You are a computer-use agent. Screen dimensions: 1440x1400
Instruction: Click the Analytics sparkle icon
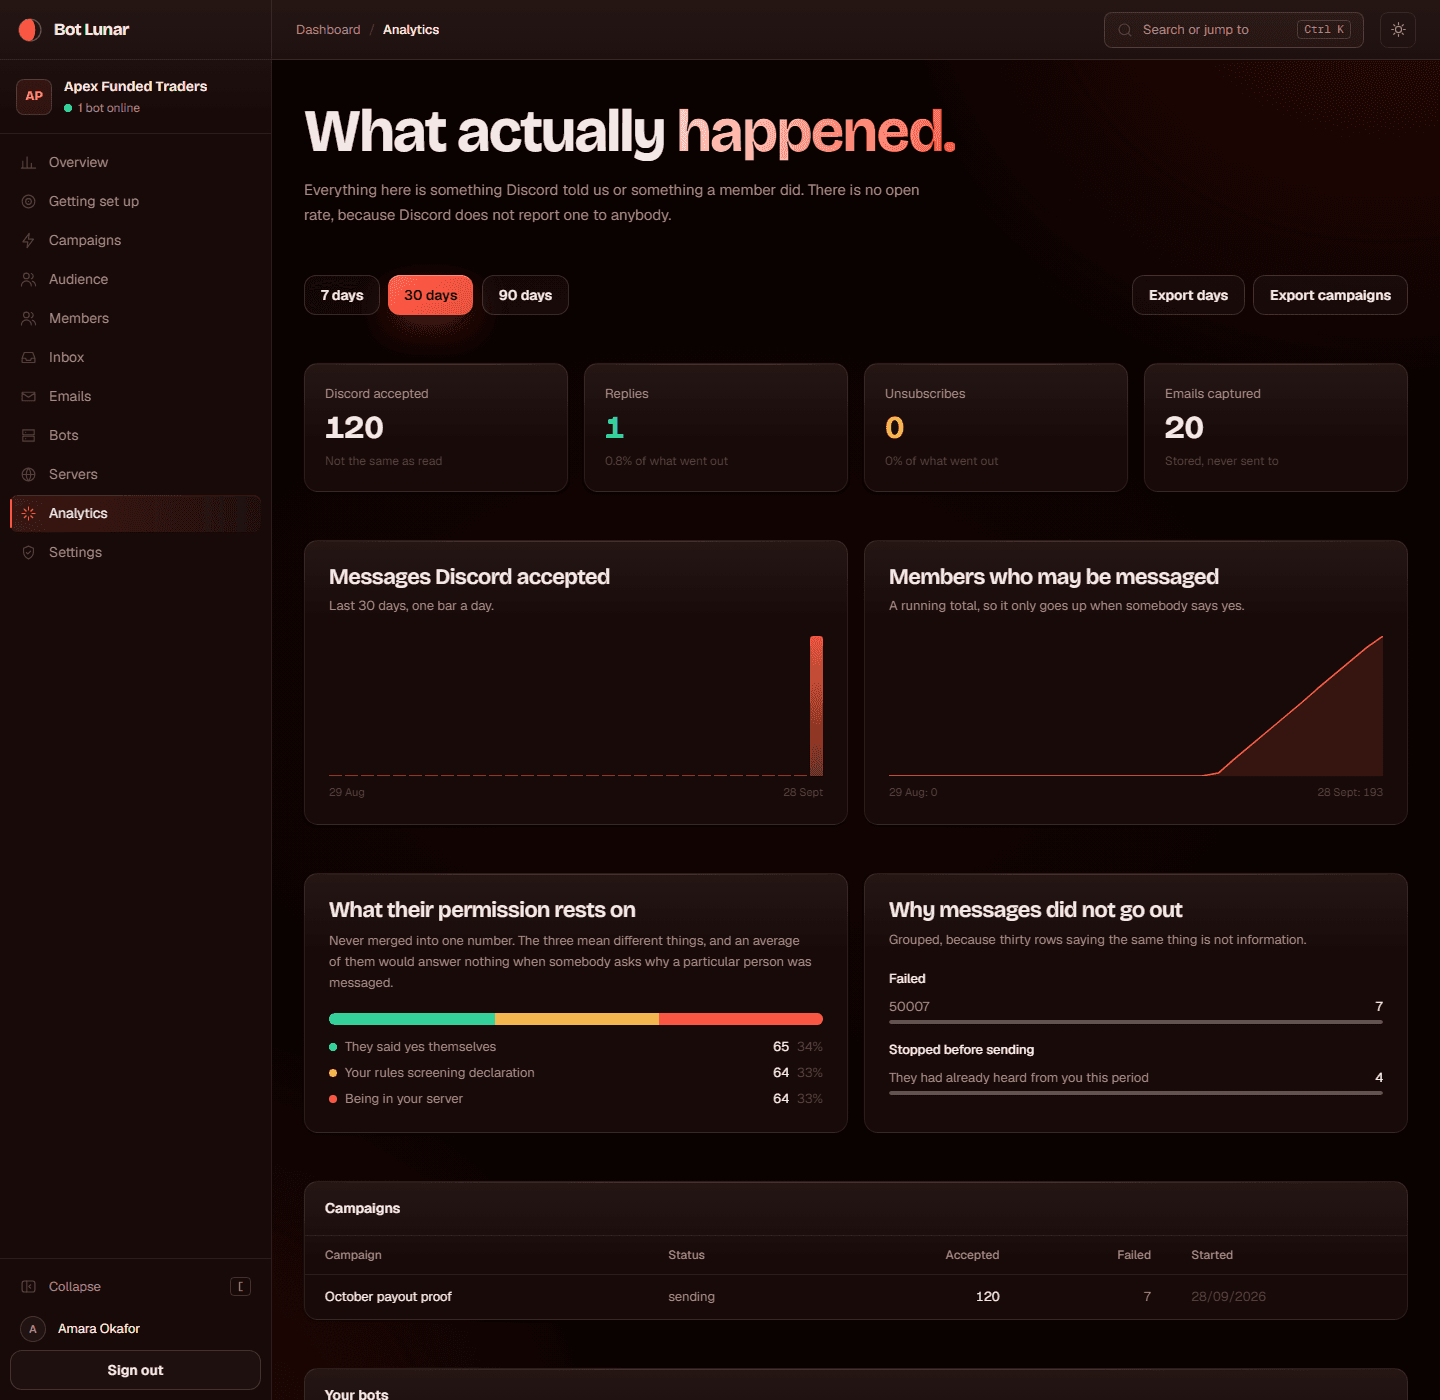29,514
